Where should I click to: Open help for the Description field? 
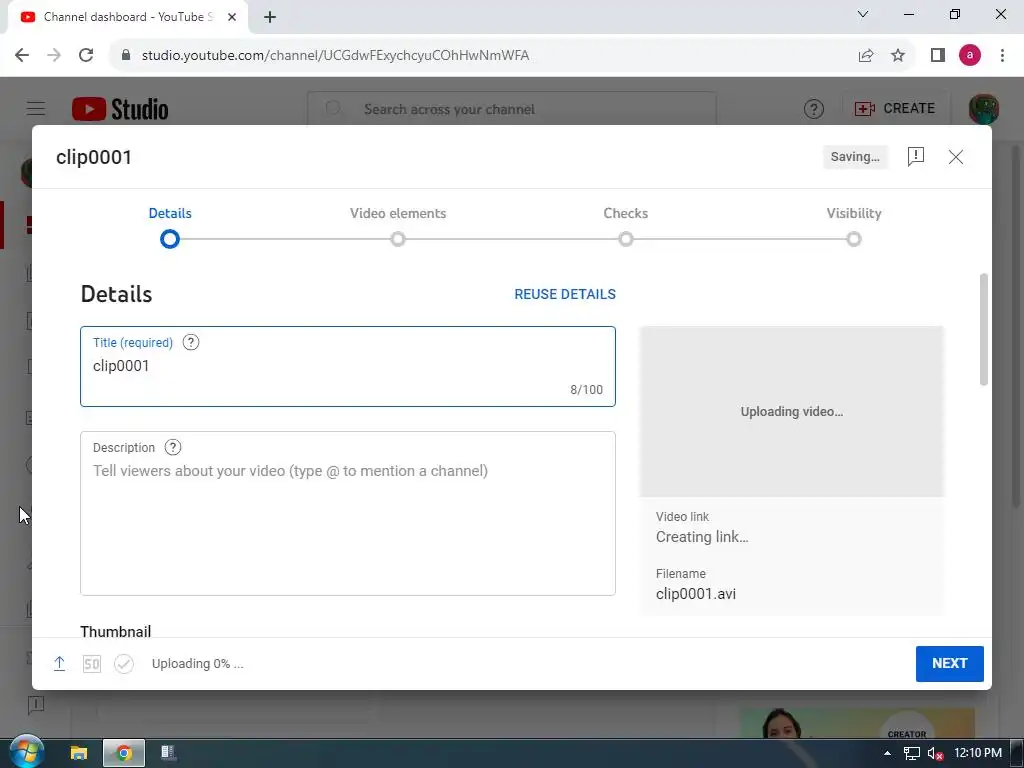172,447
